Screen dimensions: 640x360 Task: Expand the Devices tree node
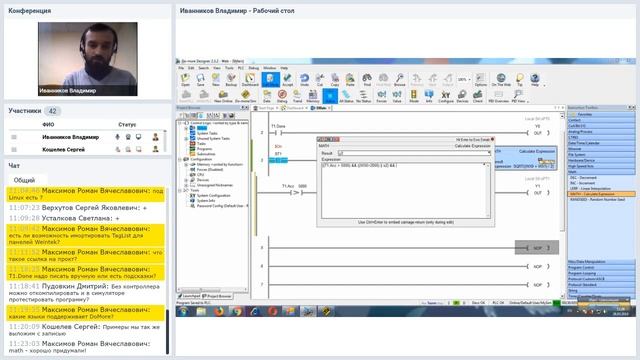pos(187,180)
